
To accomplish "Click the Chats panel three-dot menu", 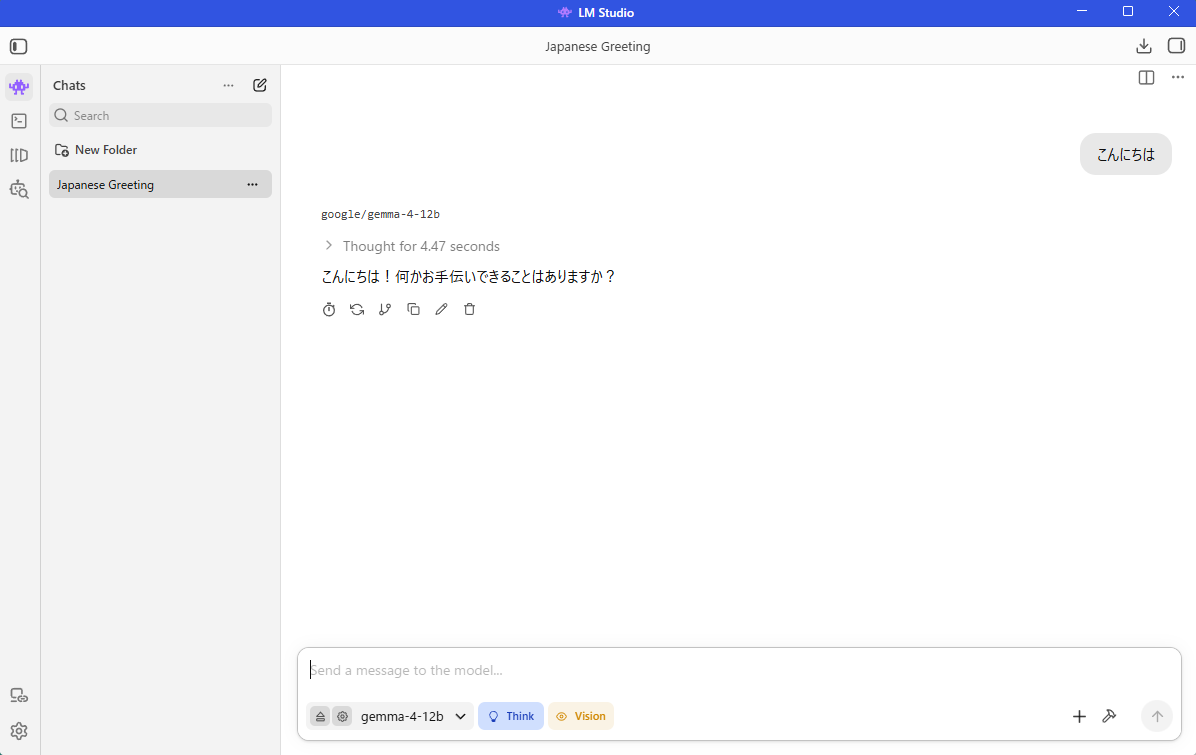I will pyautogui.click(x=228, y=85).
